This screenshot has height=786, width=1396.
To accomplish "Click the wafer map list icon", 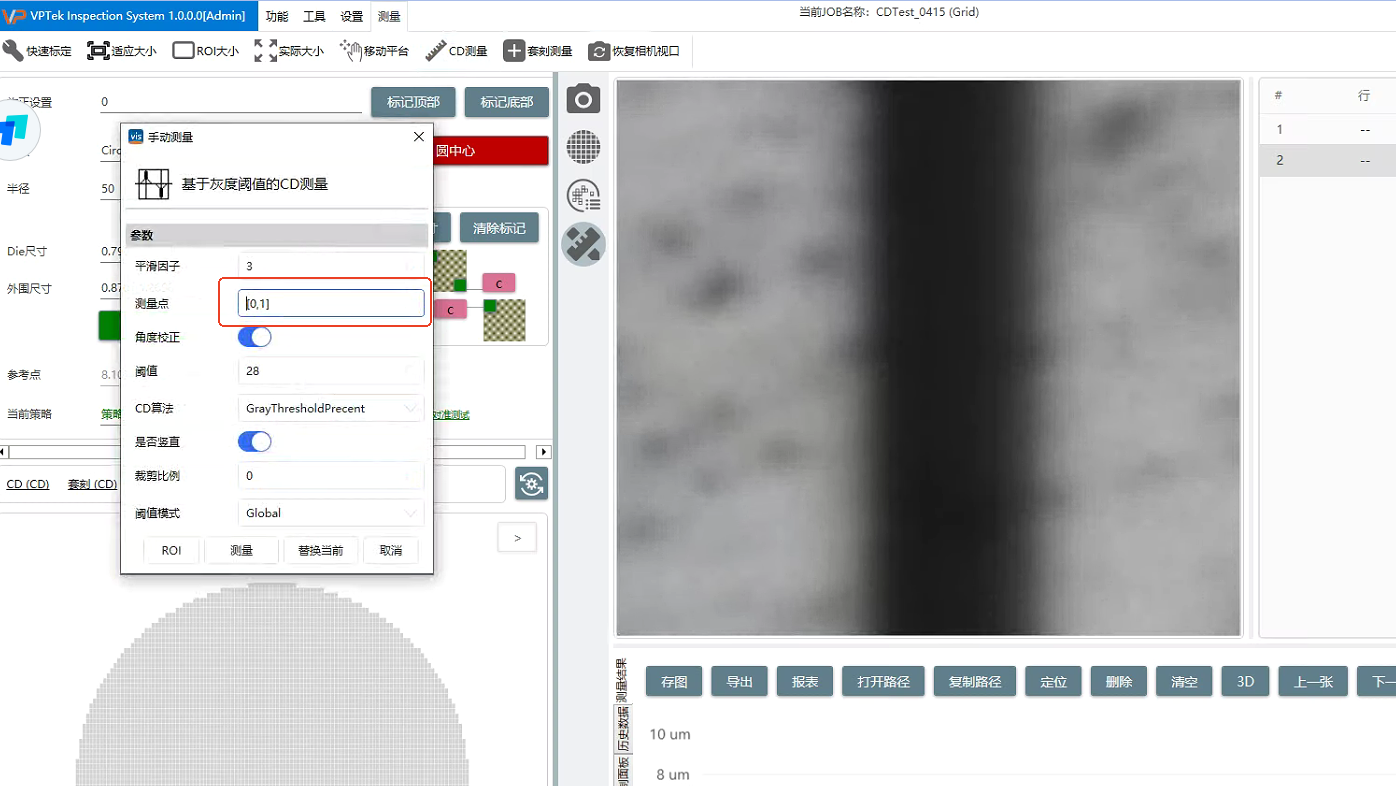I will pos(584,195).
